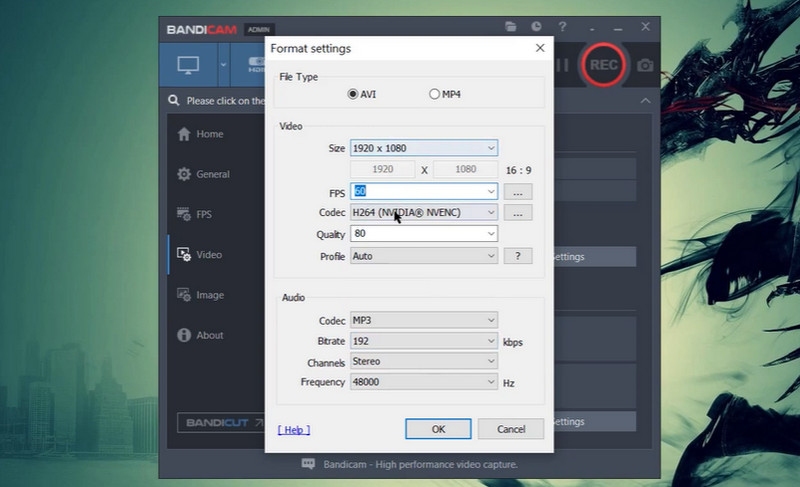Image resolution: width=800 pixels, height=487 pixels.
Task: Select the MP4 file type radio button
Action: tap(434, 94)
